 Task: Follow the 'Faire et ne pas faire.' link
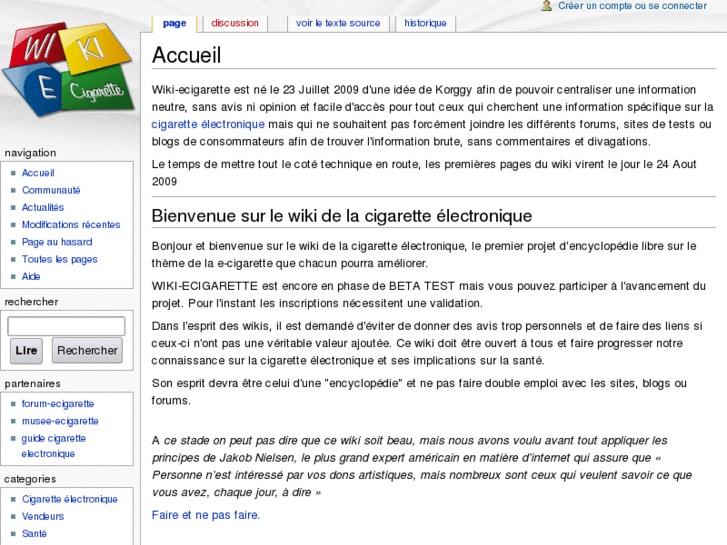[206, 515]
